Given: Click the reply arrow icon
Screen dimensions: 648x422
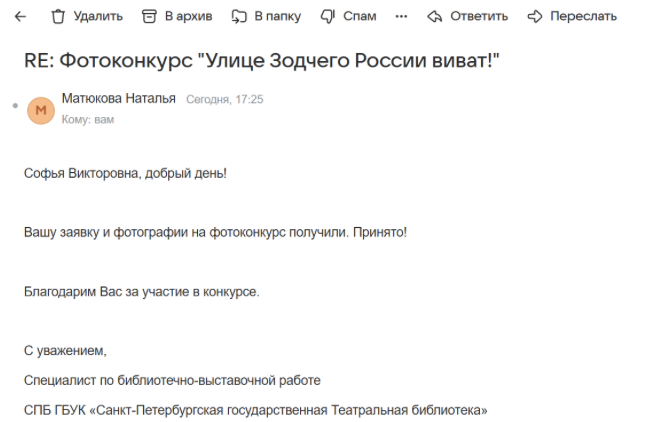Looking at the screenshot, I should pyautogui.click(x=434, y=16).
